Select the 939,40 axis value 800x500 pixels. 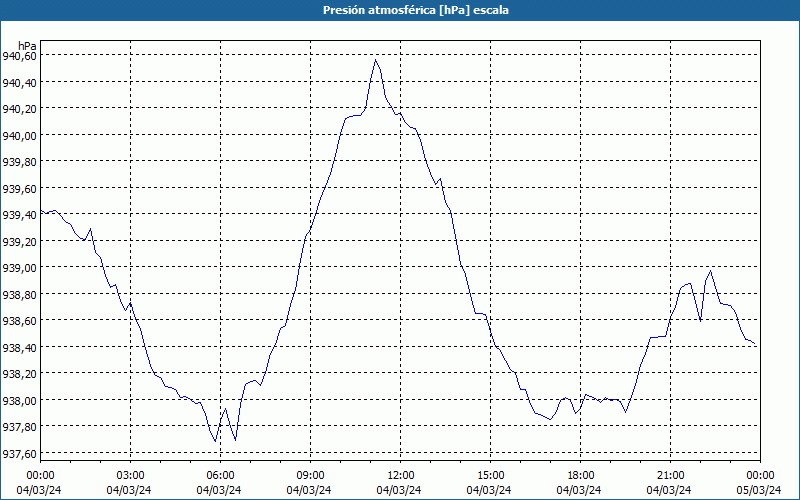(x=19, y=215)
